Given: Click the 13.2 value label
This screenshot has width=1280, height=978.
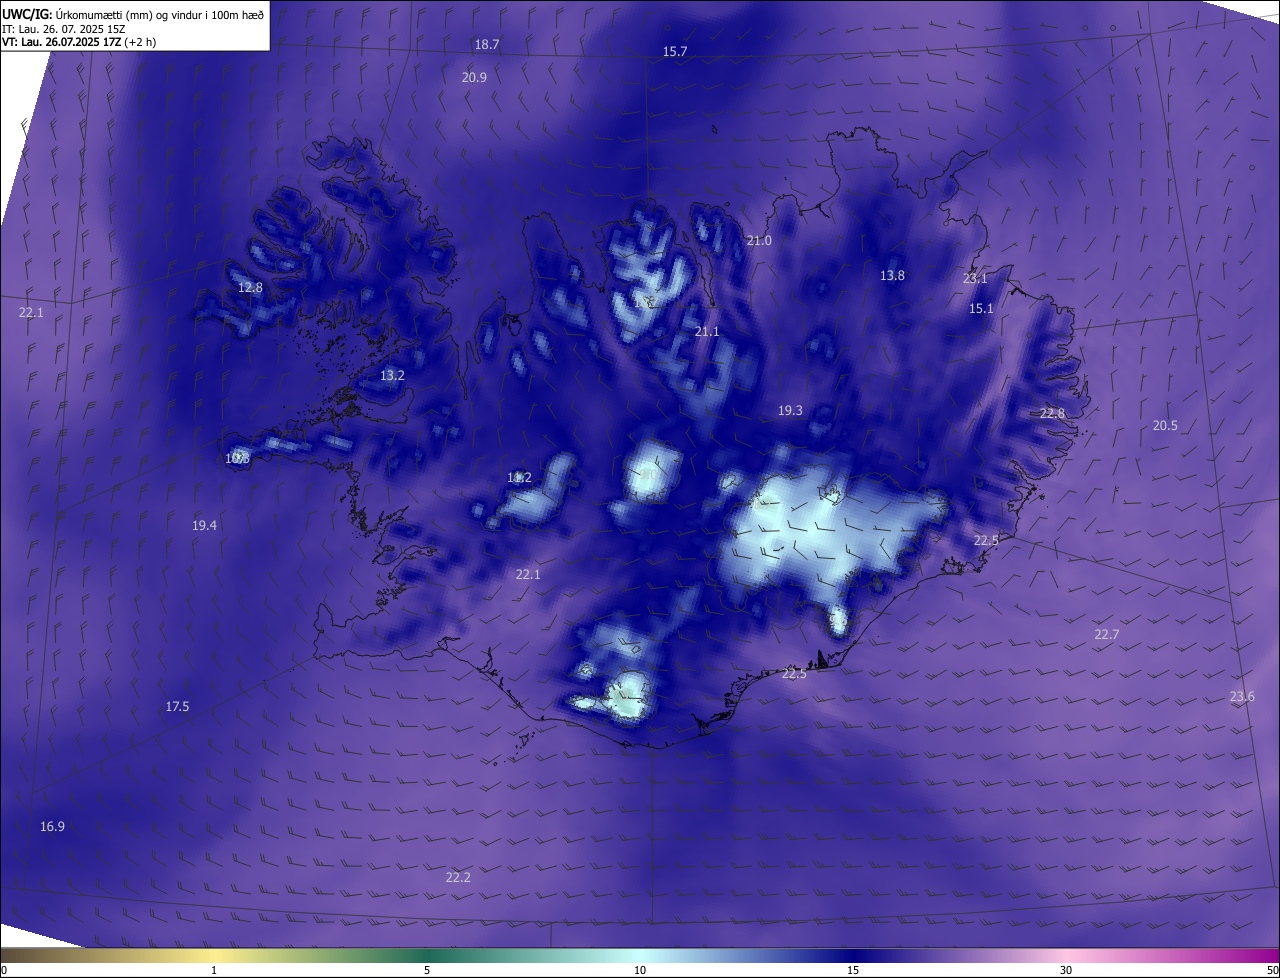Looking at the screenshot, I should (x=392, y=375).
